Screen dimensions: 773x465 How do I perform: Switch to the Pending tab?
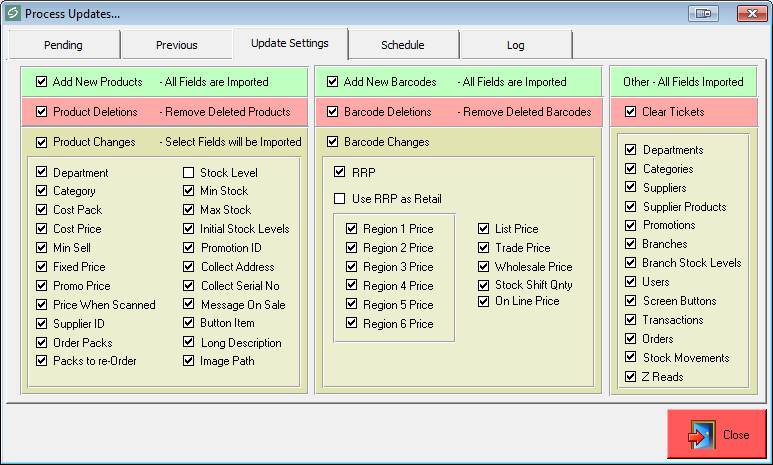(63, 45)
